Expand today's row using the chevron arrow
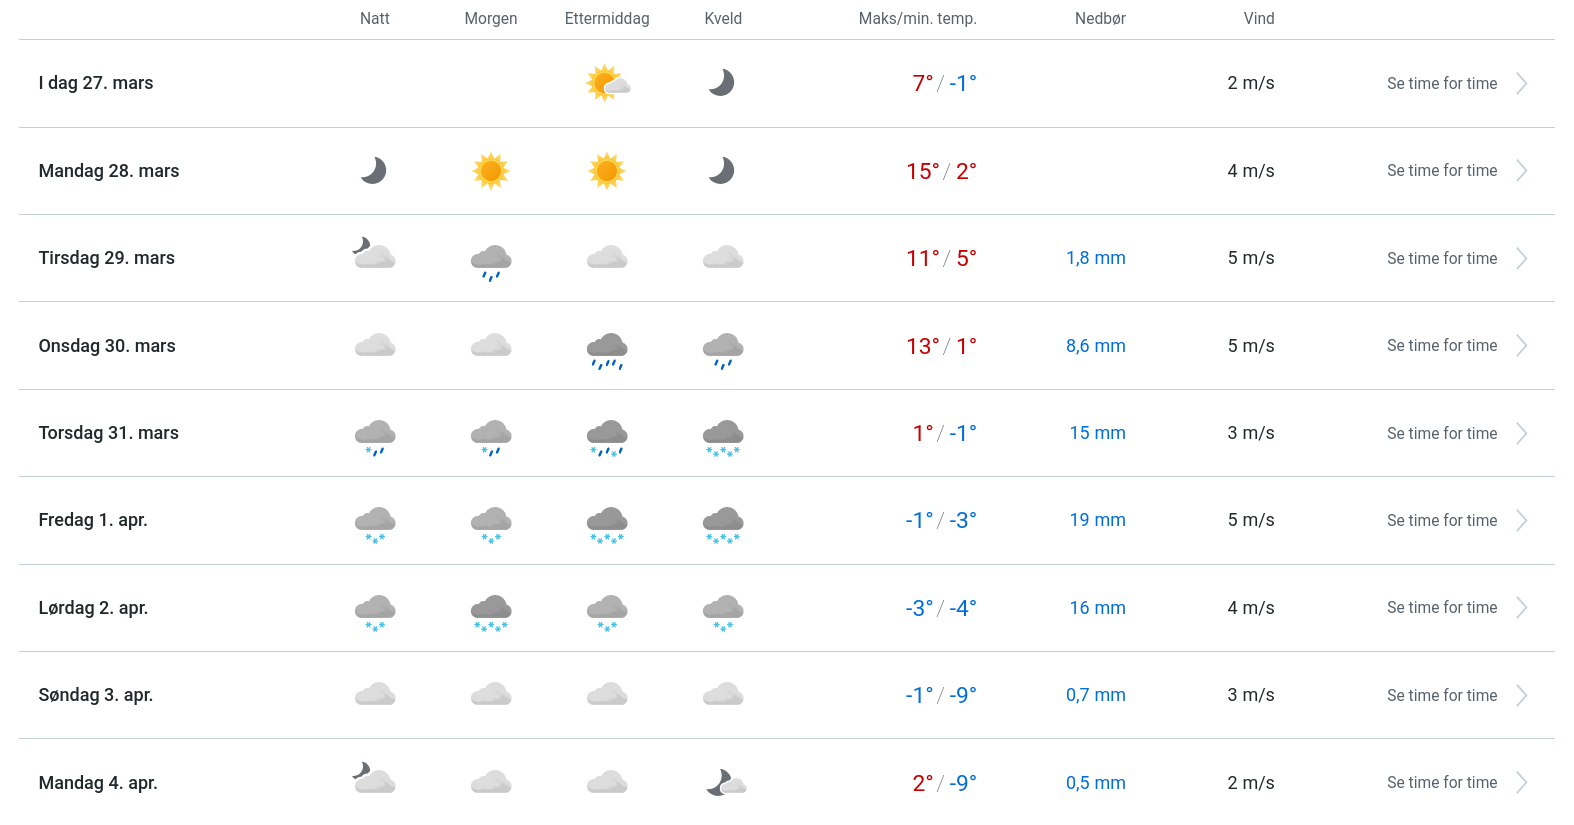 1521,84
